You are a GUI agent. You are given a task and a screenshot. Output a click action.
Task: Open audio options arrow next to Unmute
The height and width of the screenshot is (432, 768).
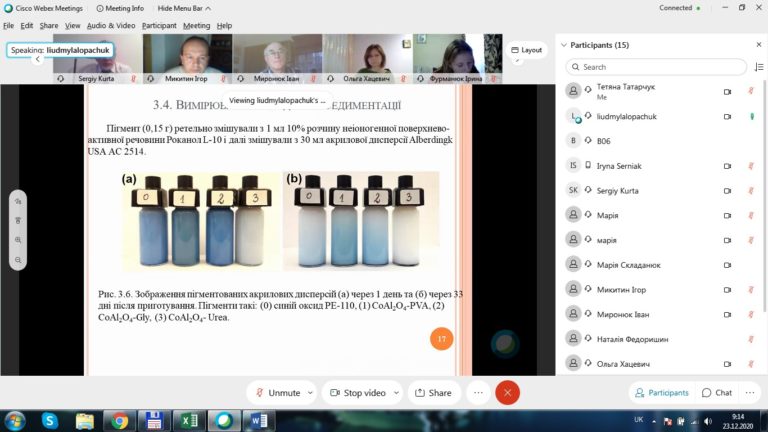[x=310, y=393]
